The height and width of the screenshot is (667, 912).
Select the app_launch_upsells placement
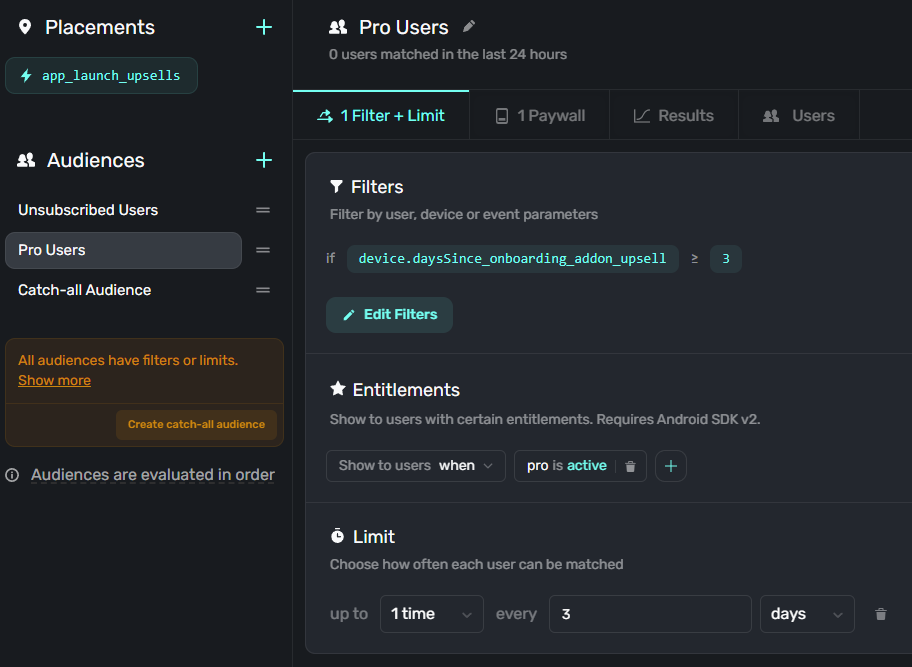pyautogui.click(x=101, y=76)
